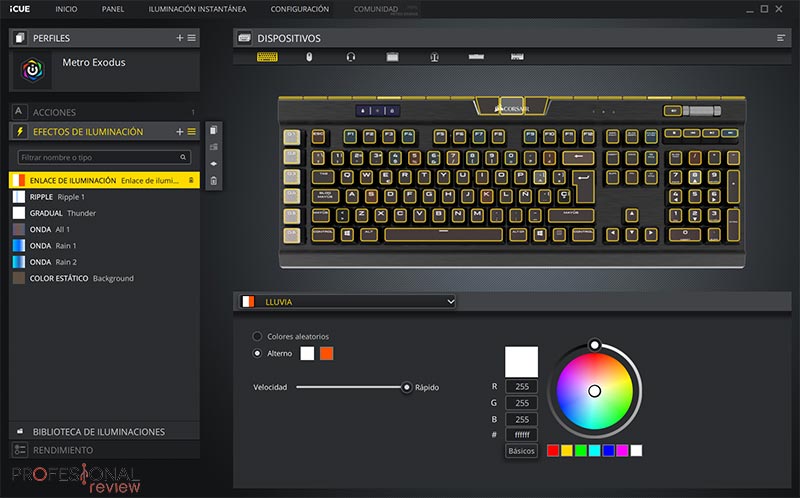Select the Ripple 1 lighting effect
Image resolution: width=800 pixels, height=498 pixels.
[x=104, y=196]
